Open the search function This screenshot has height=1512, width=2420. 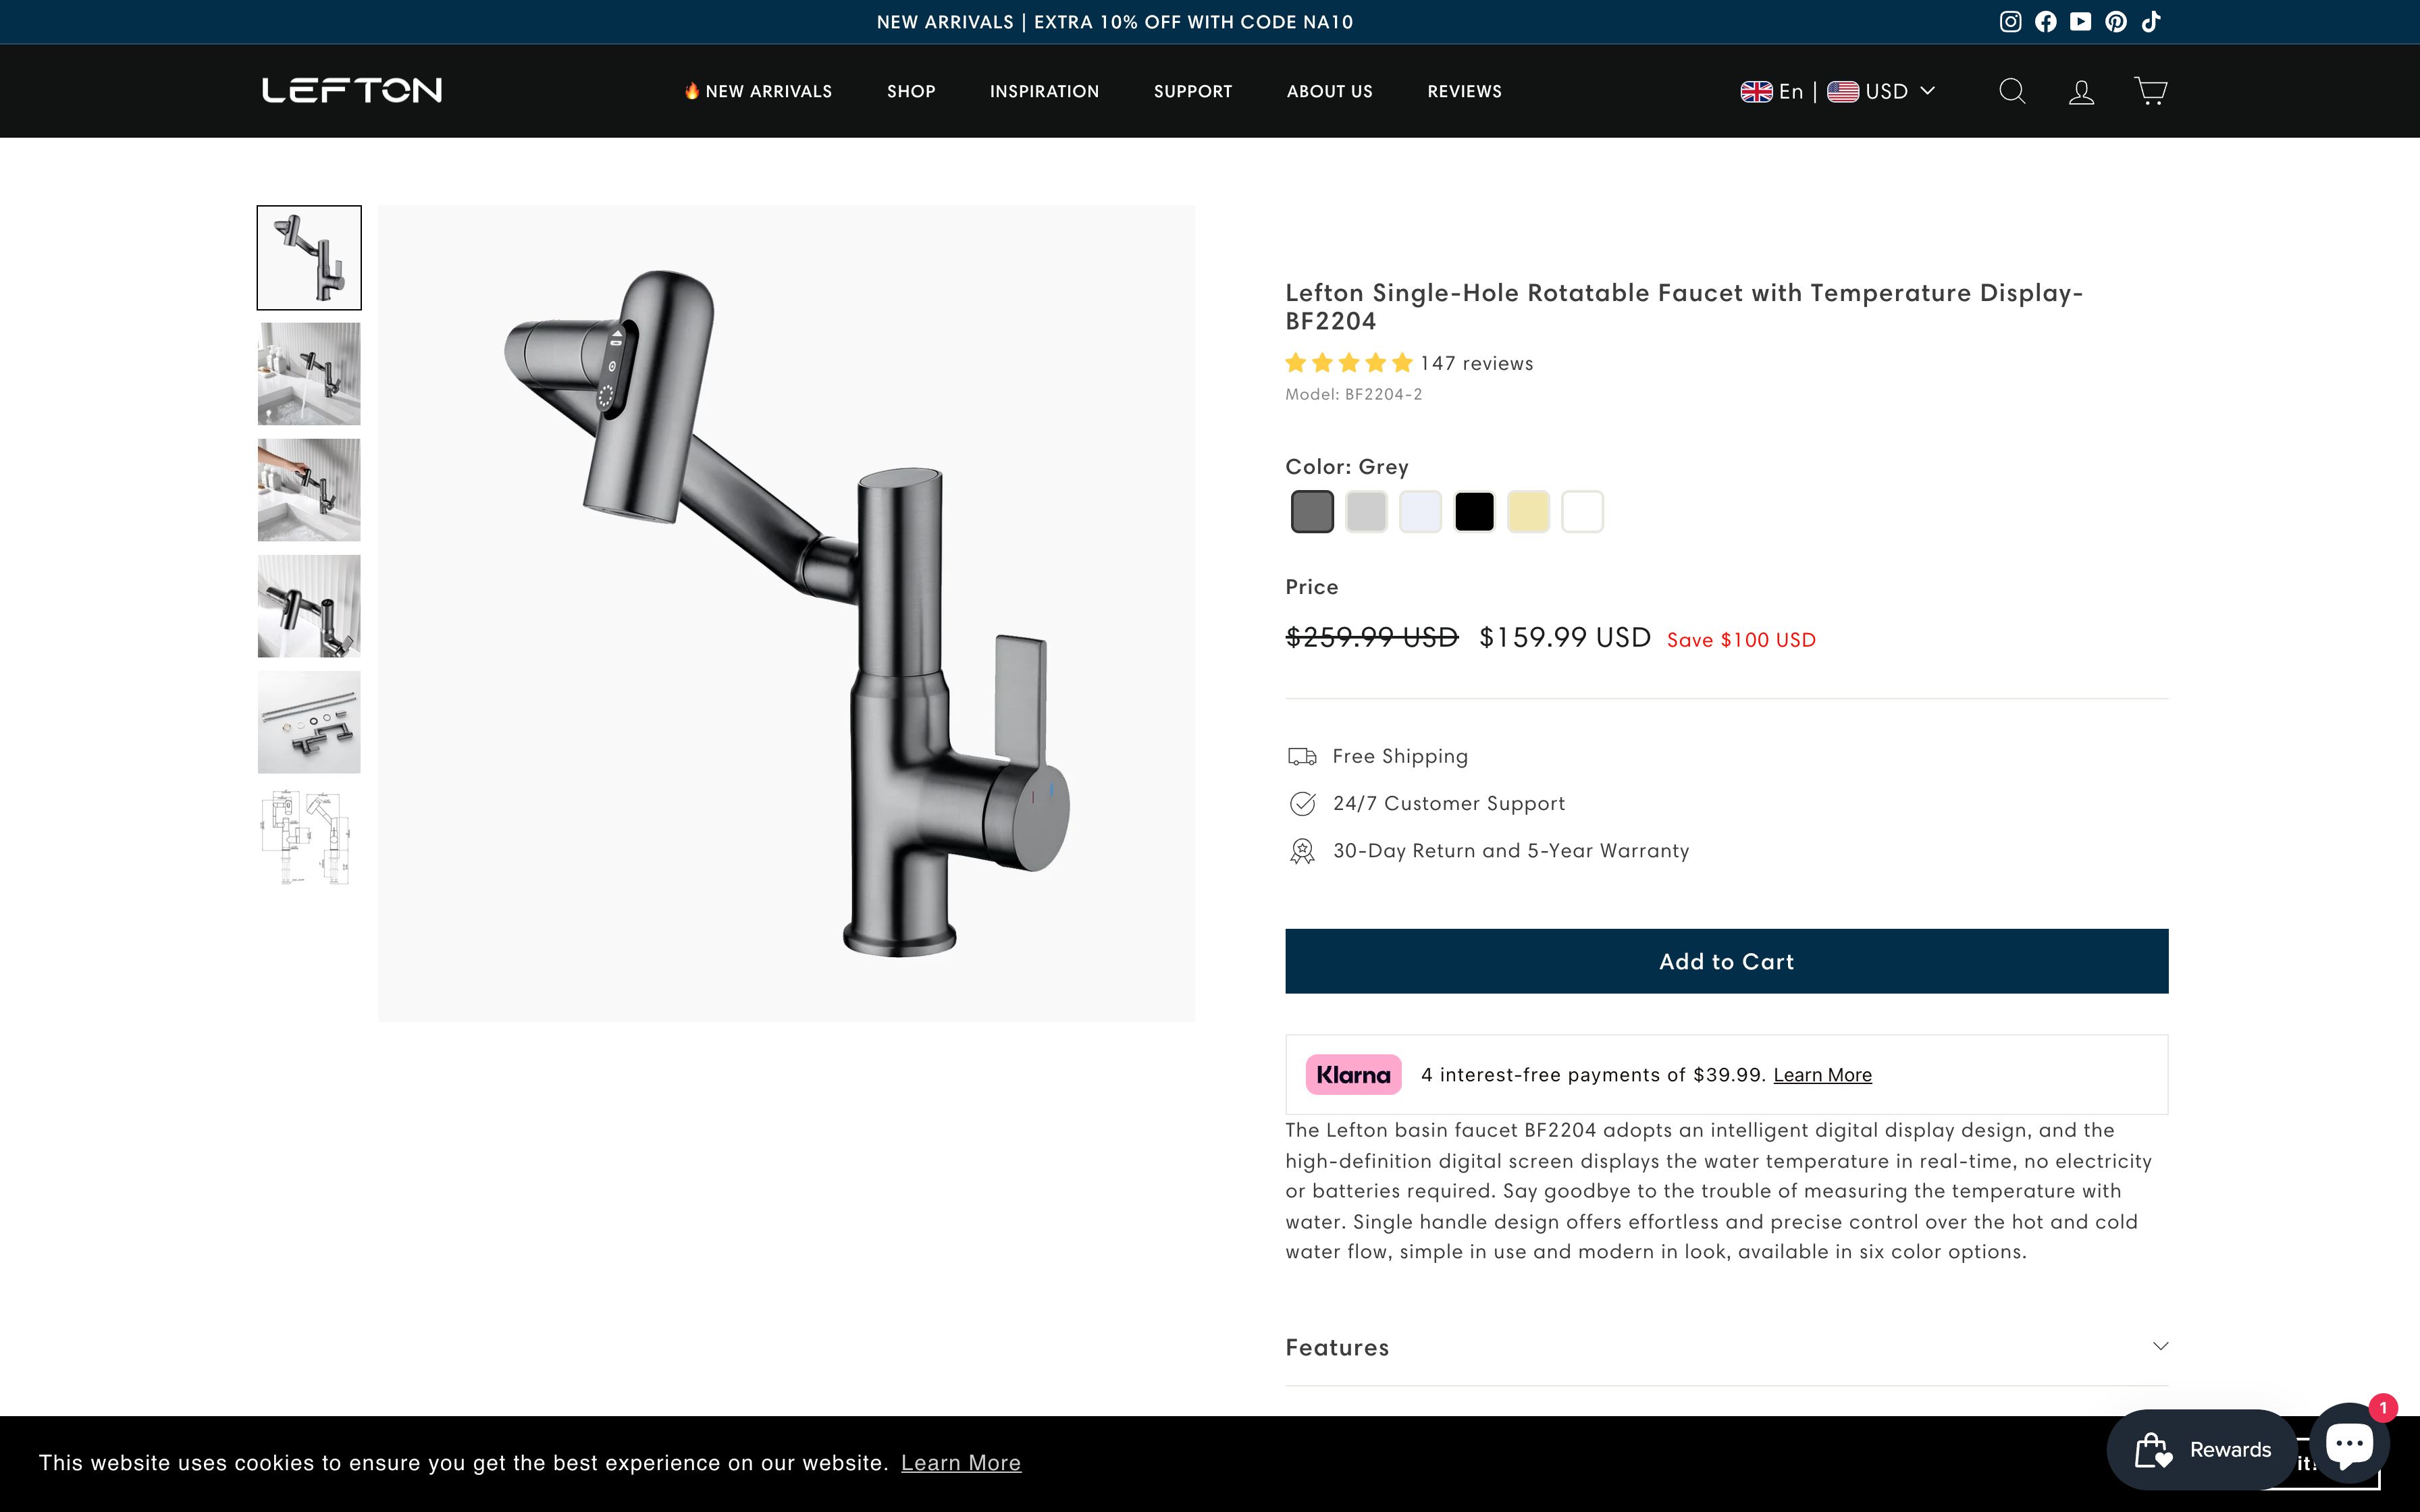point(2011,91)
